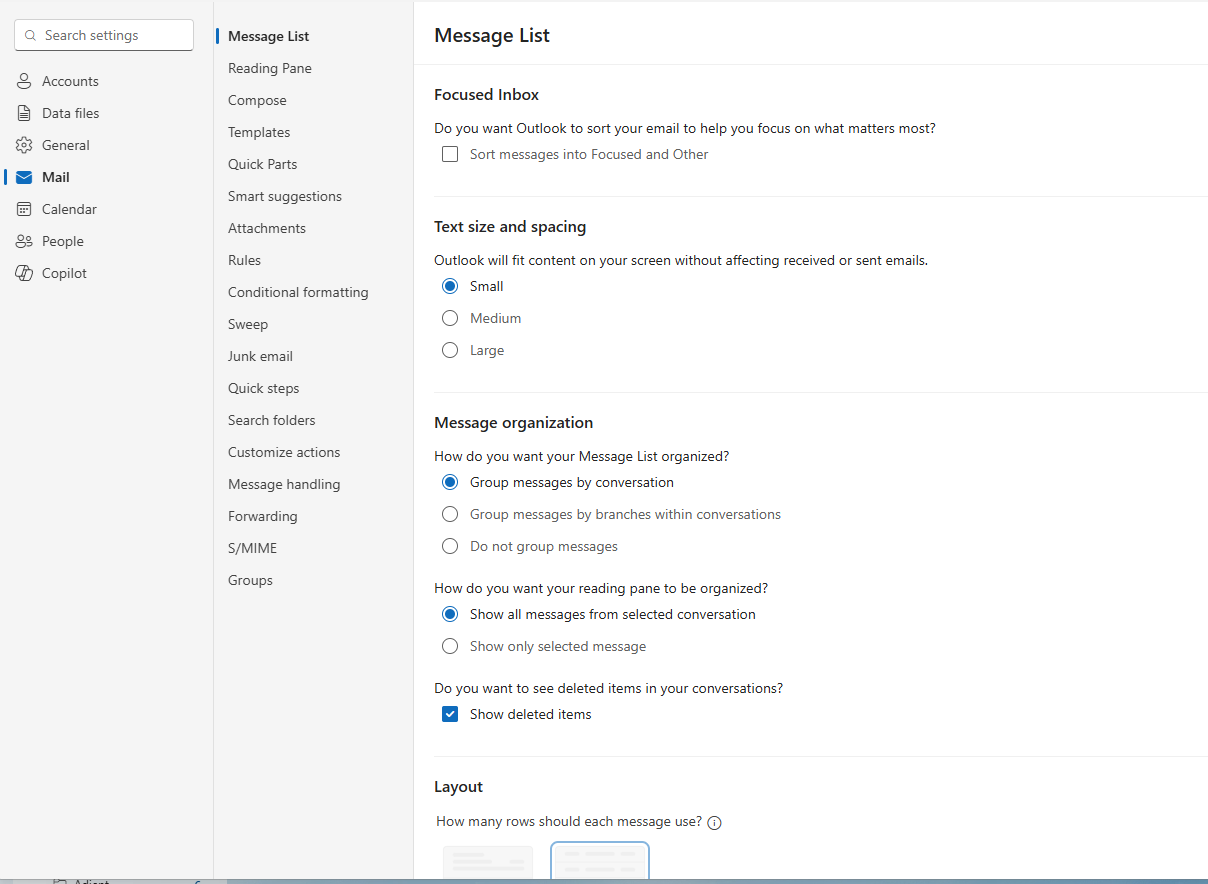1208x884 pixels.
Task: Click the search magnifier icon
Action: [31, 35]
